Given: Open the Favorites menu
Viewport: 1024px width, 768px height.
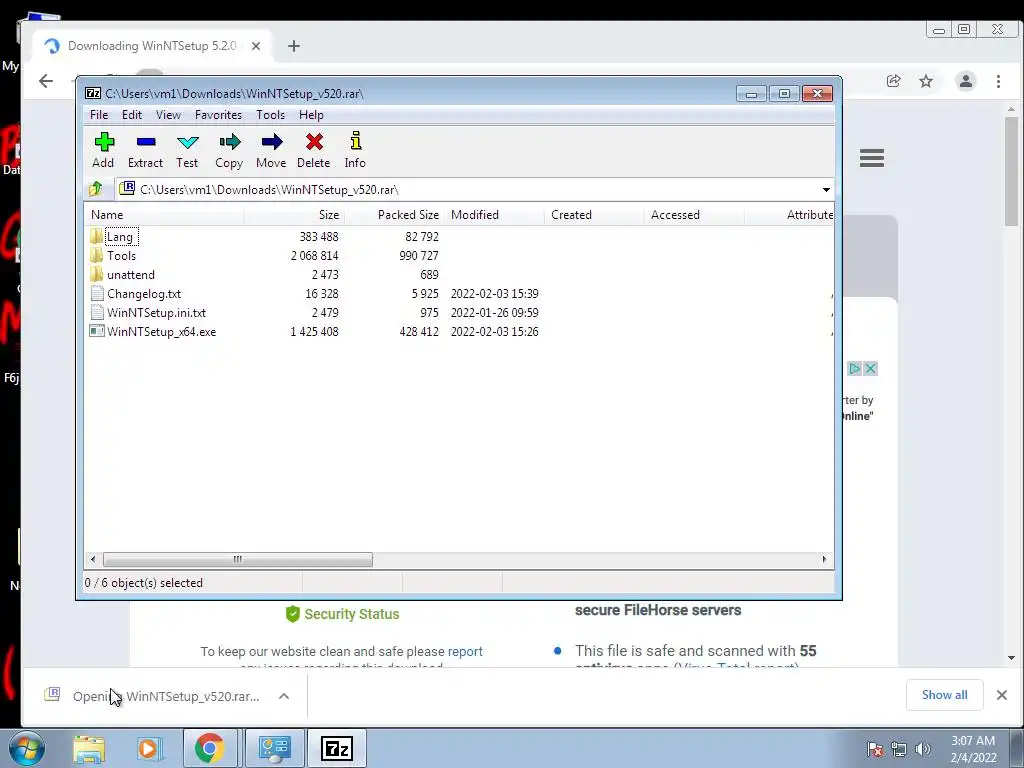Looking at the screenshot, I should coord(218,115).
